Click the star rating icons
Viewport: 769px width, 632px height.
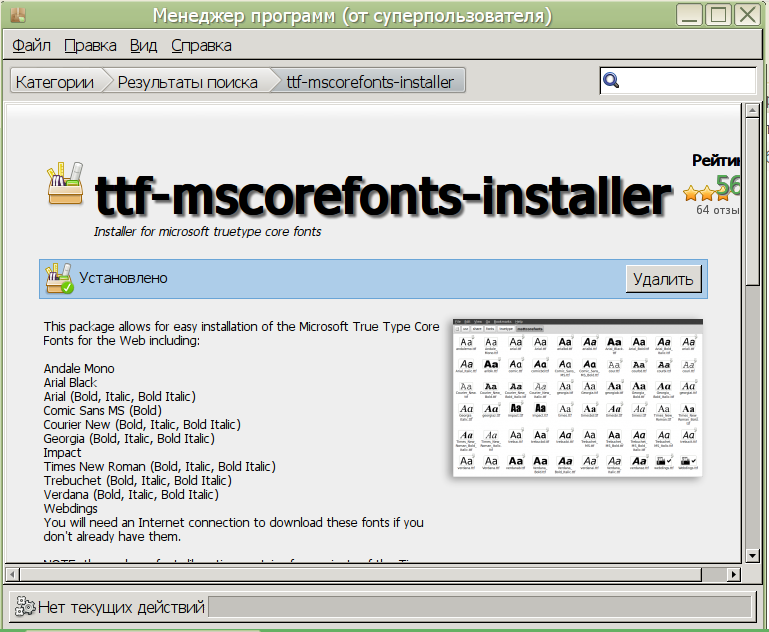click(x=709, y=194)
